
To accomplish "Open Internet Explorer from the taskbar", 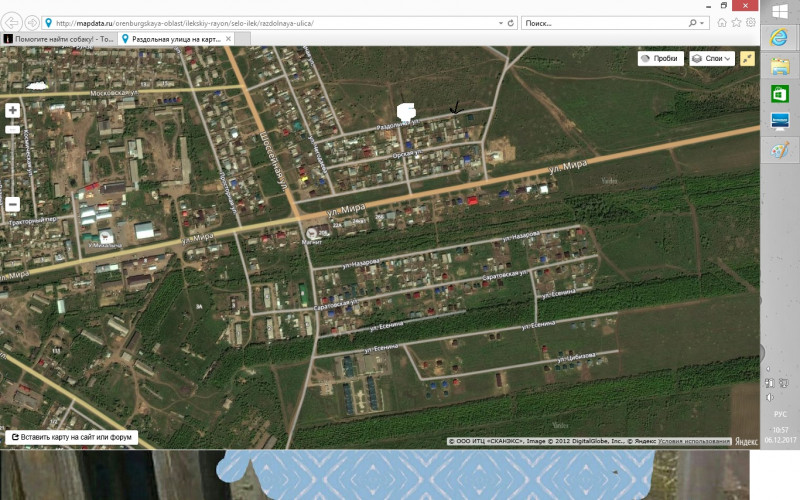I will point(779,37).
